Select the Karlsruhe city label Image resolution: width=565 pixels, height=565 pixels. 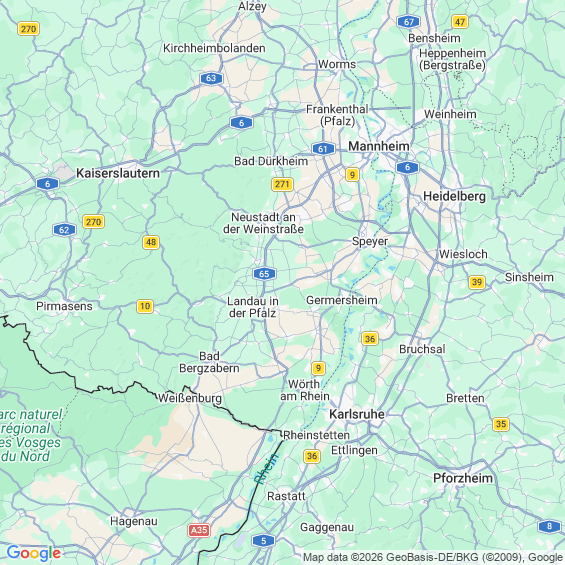[357, 414]
